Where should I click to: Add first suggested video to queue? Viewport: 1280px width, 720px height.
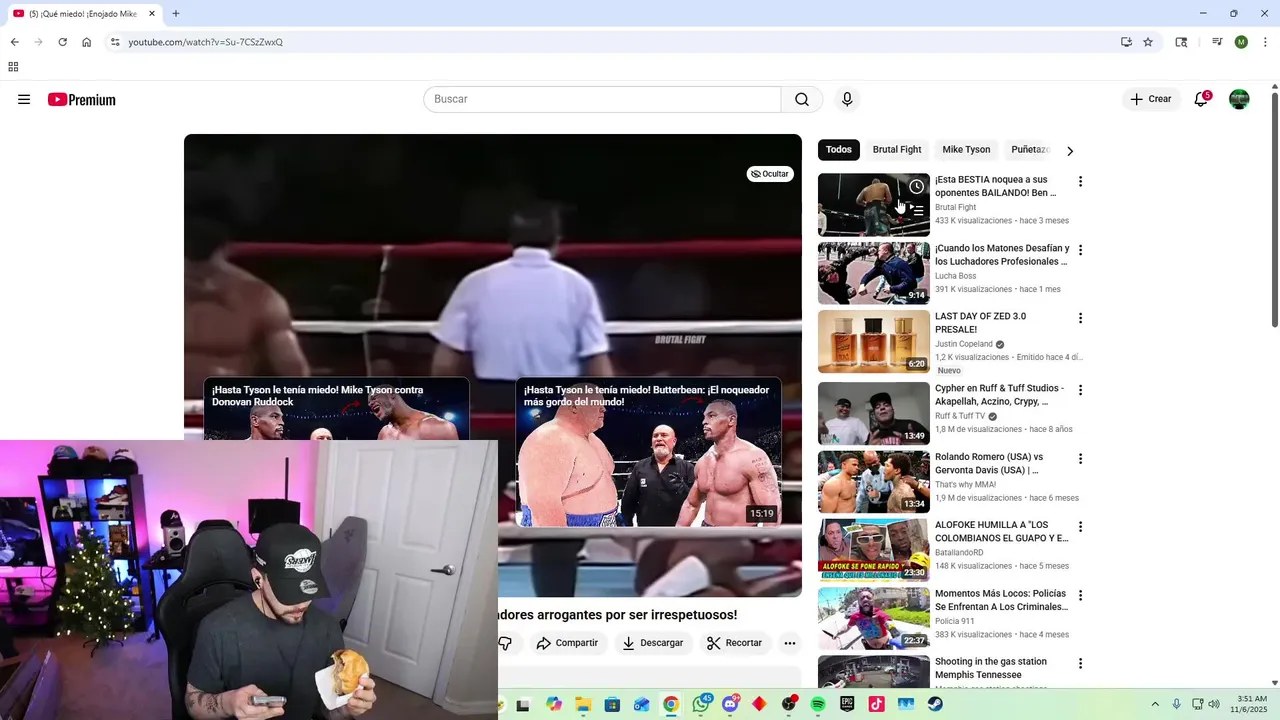click(x=916, y=210)
